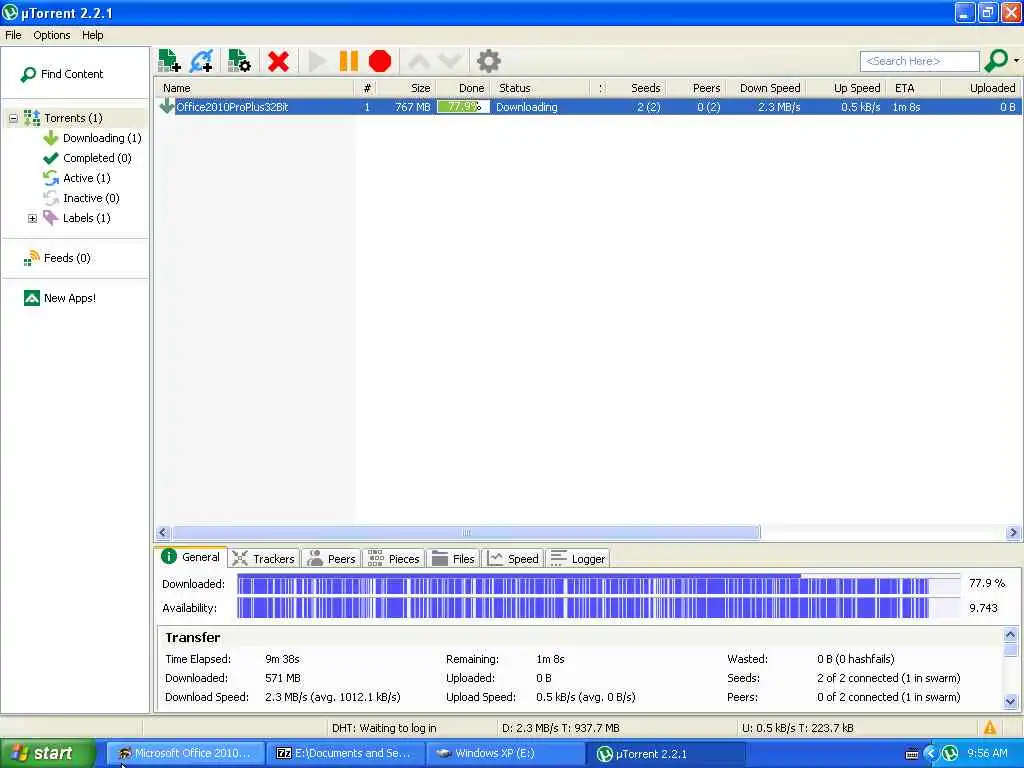The width and height of the screenshot is (1024, 768).
Task: Sort by the Up Speed column header
Action: (x=845, y=88)
